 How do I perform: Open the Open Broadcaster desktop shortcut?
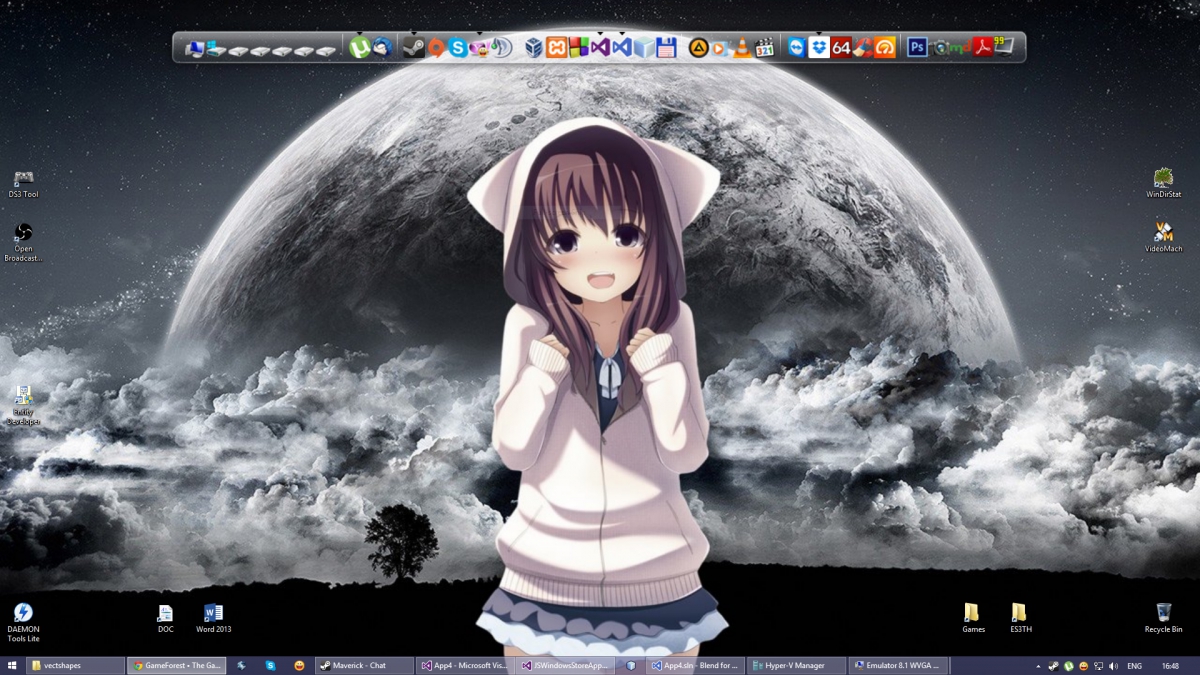pyautogui.click(x=23, y=243)
